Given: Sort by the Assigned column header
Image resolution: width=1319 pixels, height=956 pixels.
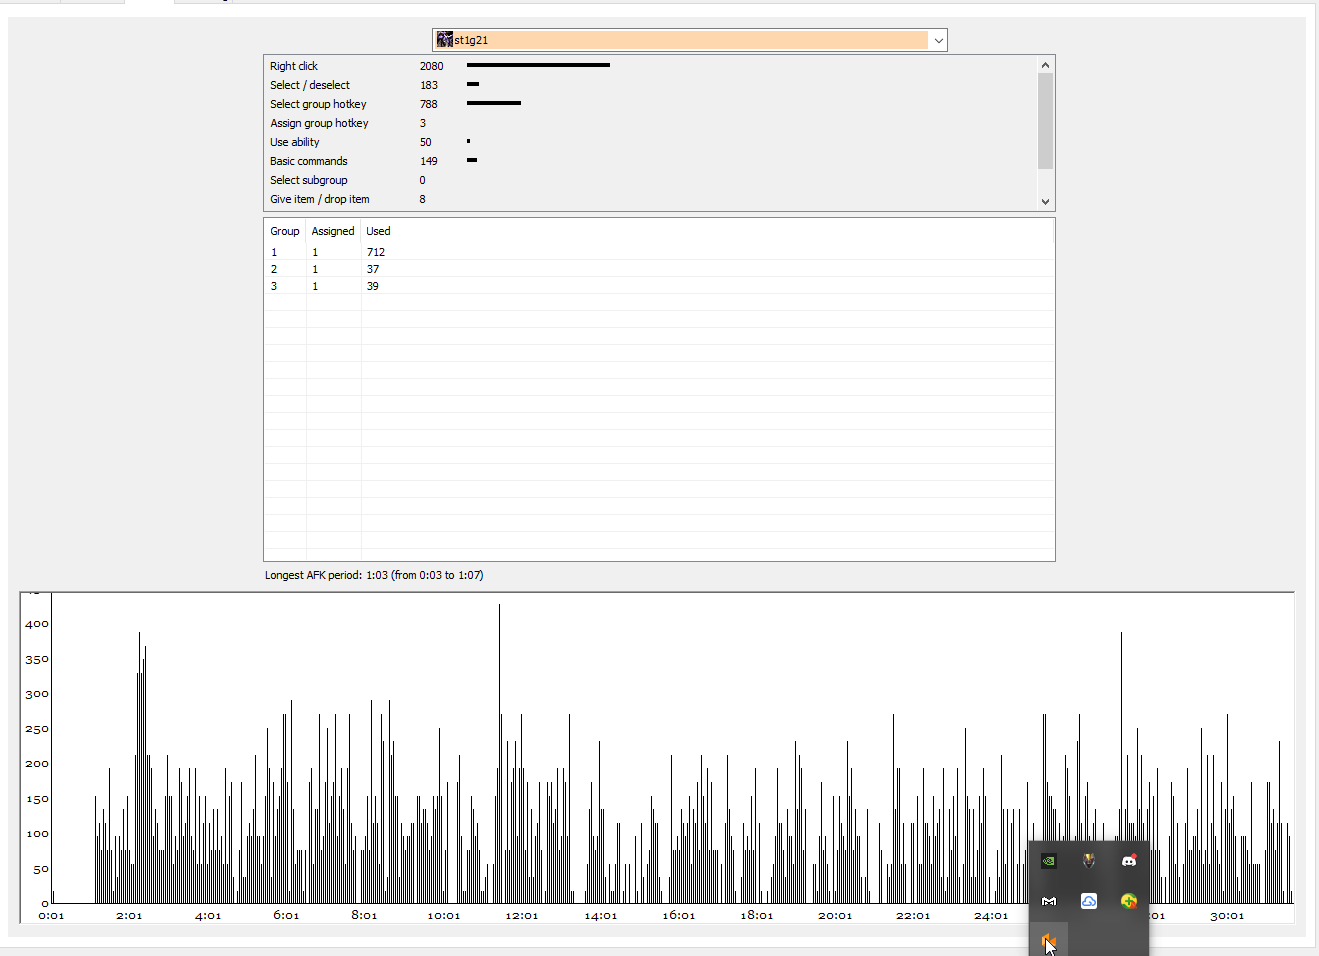Looking at the screenshot, I should coord(333,231).
